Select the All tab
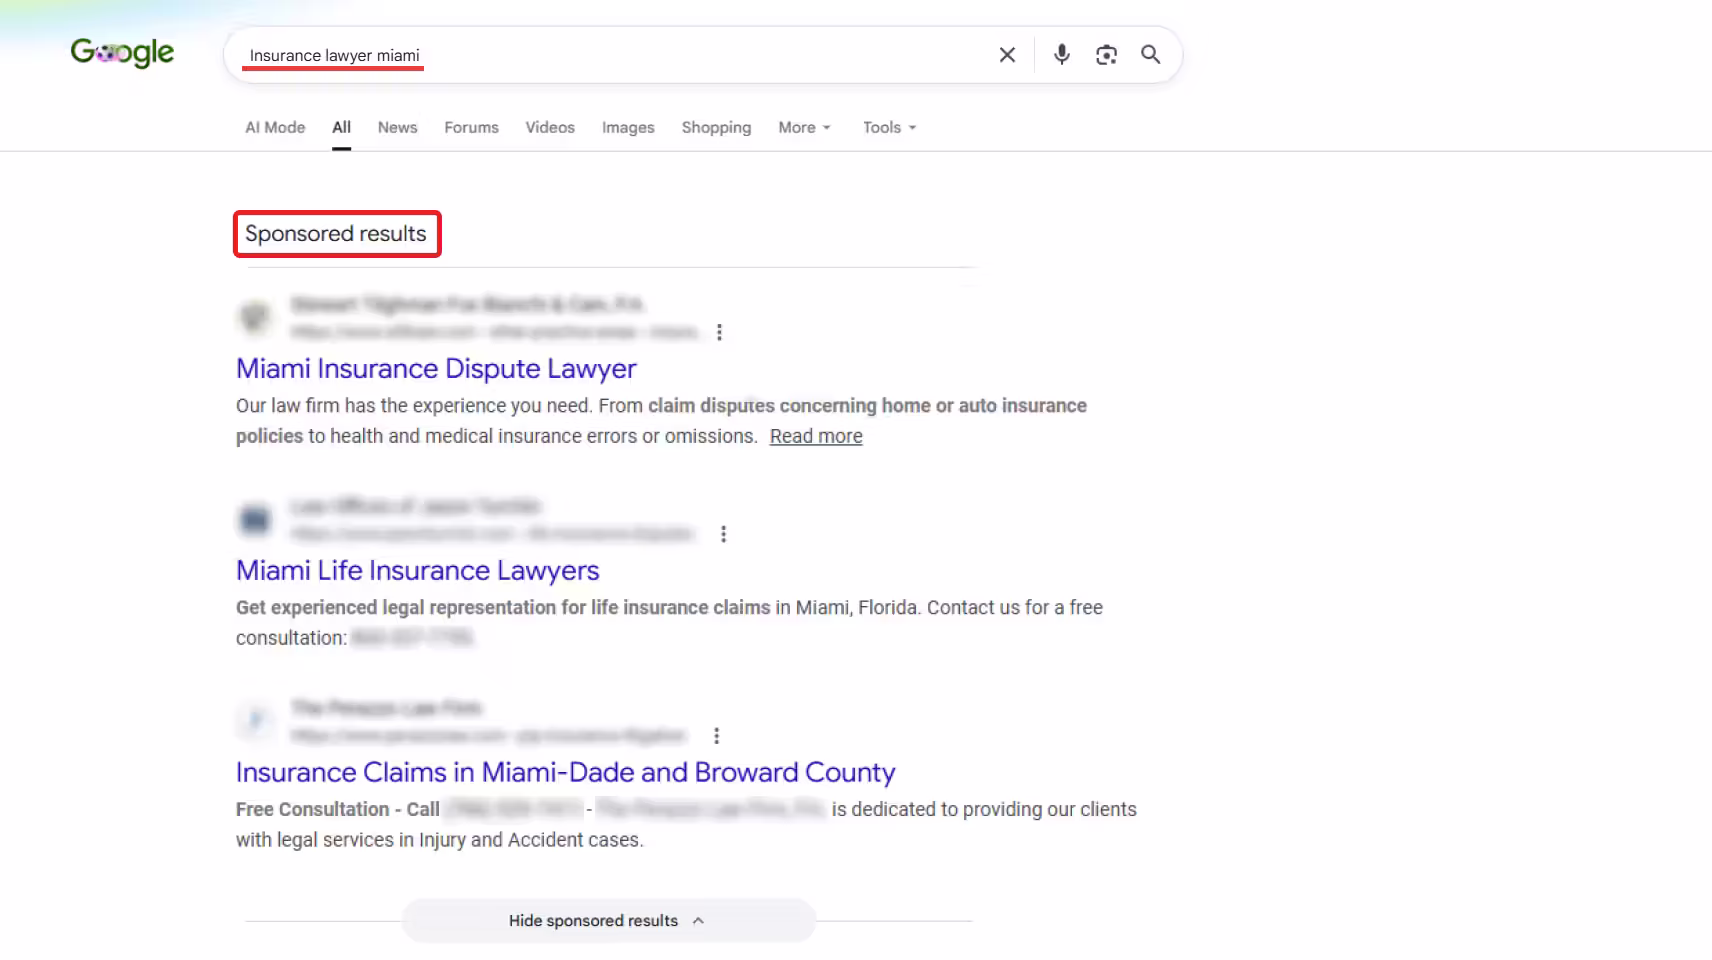 tap(341, 127)
